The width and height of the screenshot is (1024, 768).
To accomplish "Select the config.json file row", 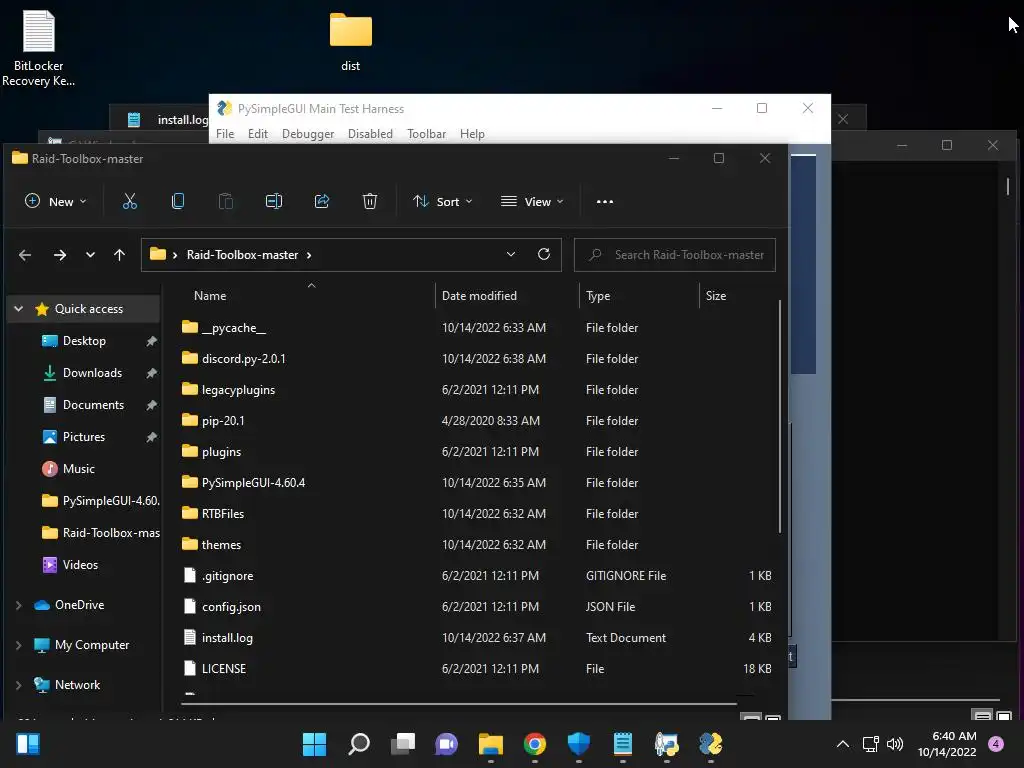I will click(x=476, y=607).
